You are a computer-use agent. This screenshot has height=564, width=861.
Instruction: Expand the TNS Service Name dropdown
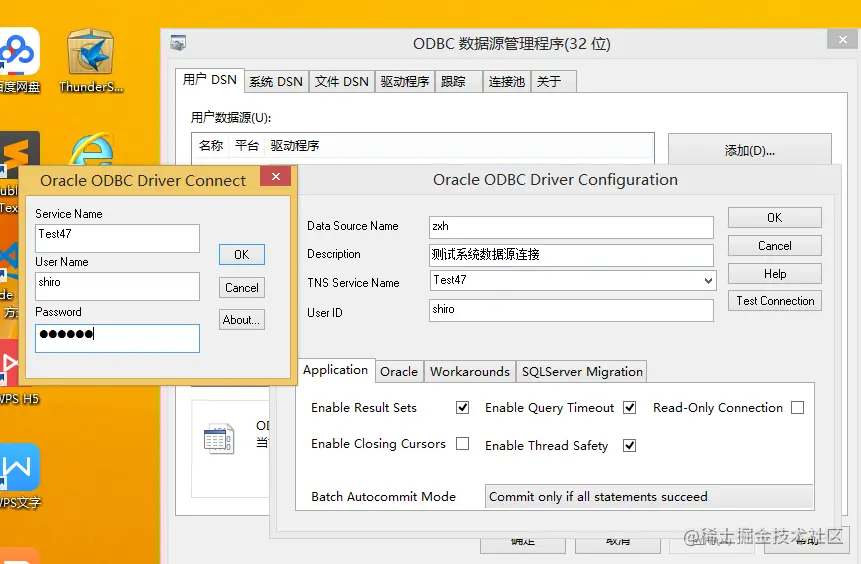tap(708, 281)
